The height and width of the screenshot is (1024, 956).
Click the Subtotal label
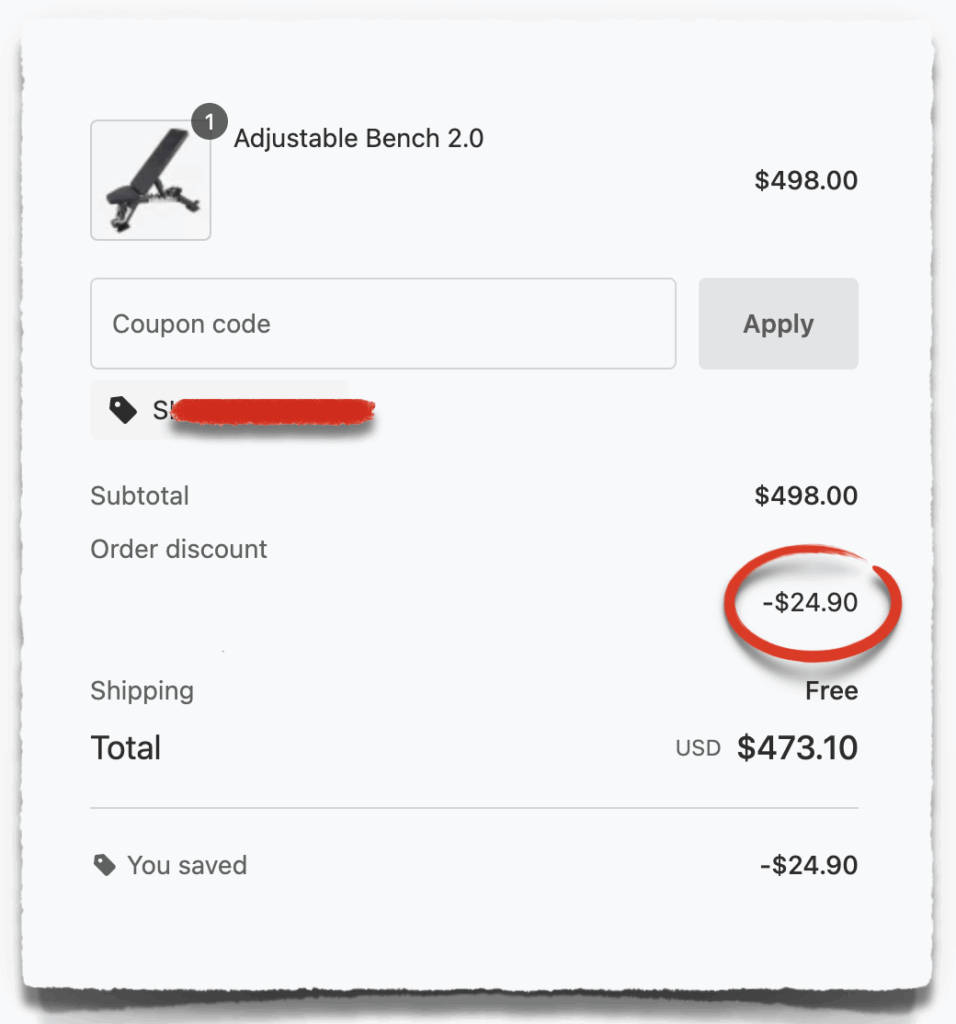tap(139, 495)
